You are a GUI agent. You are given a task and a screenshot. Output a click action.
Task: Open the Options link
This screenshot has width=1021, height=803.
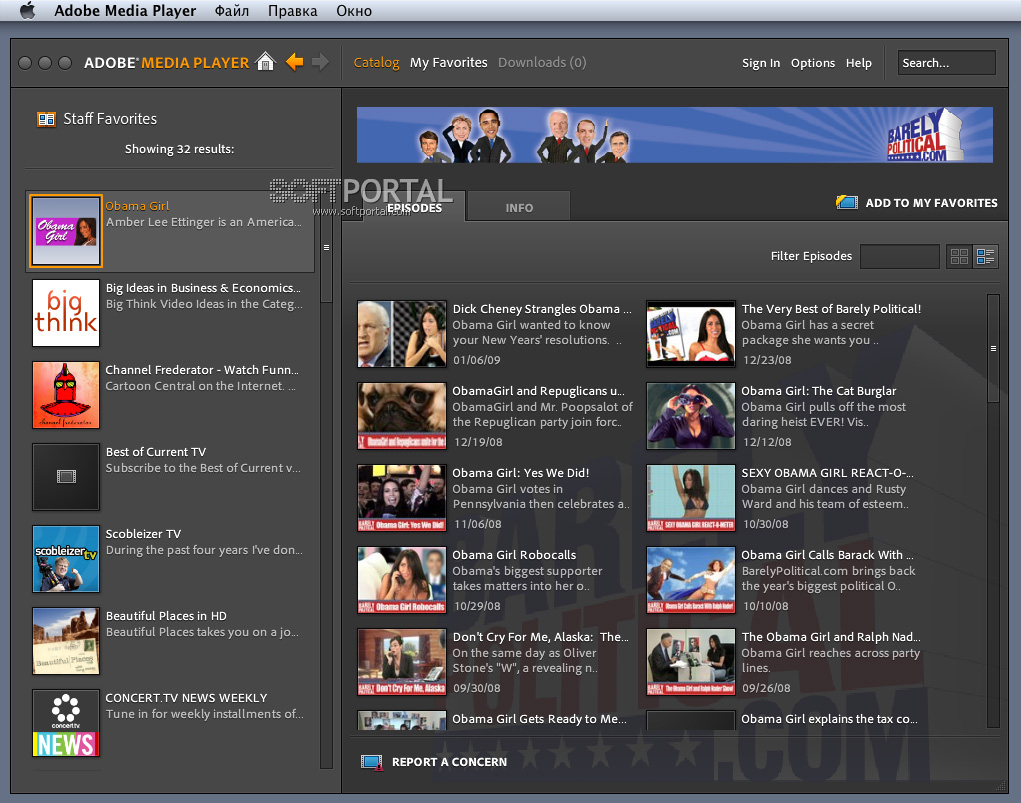click(813, 63)
